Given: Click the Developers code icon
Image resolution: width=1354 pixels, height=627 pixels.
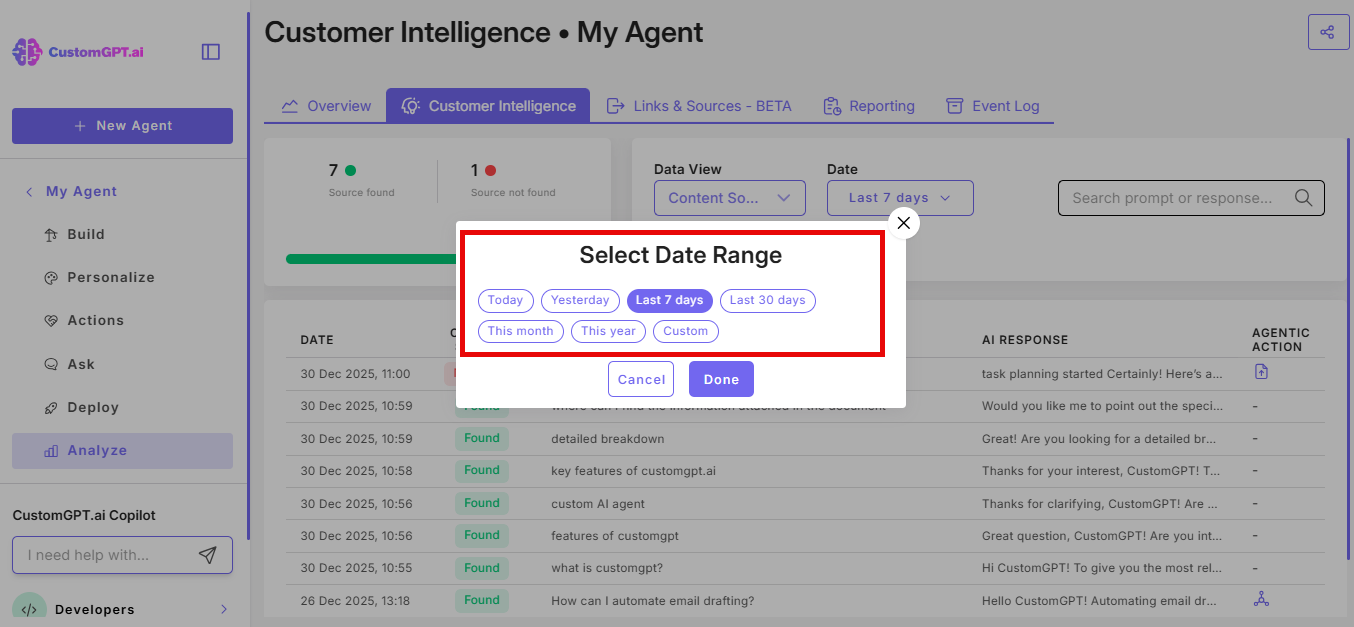Looking at the screenshot, I should 29,609.
